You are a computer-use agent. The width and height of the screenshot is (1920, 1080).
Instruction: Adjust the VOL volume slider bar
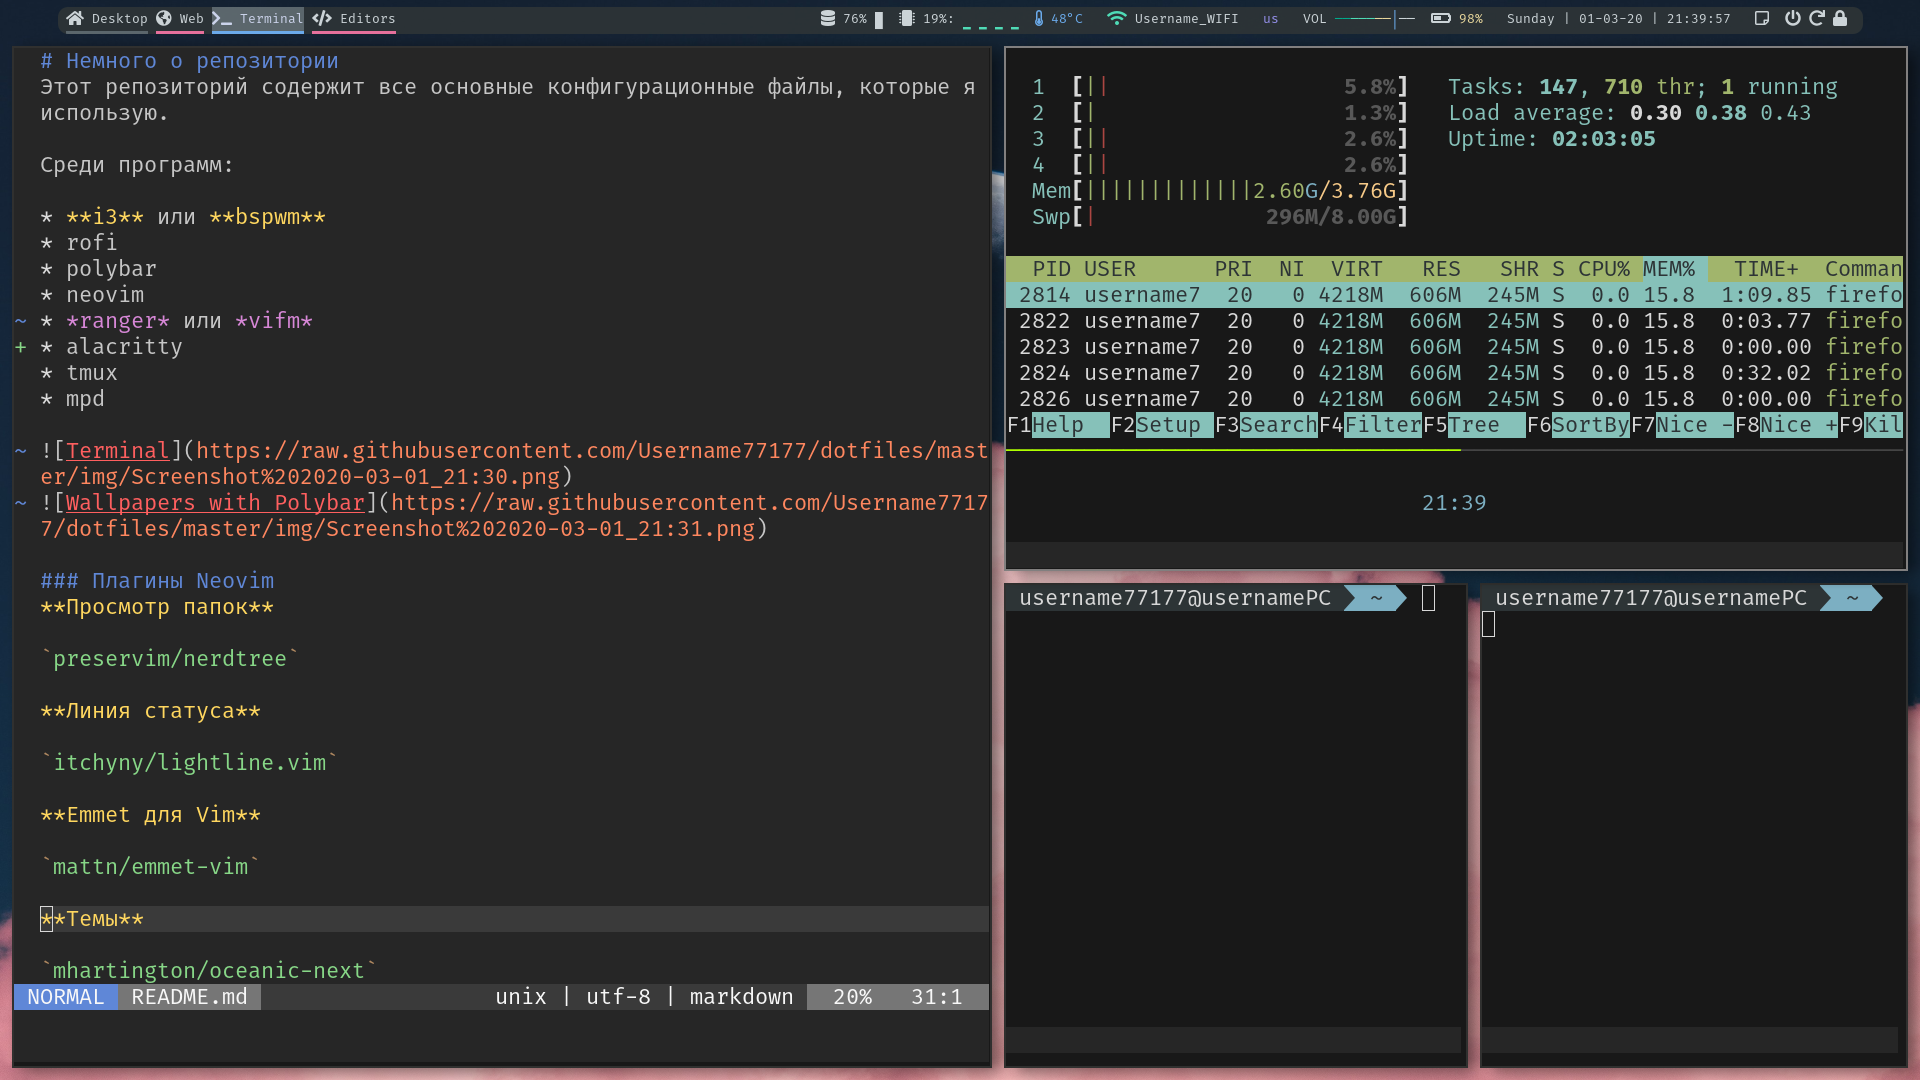point(1375,18)
